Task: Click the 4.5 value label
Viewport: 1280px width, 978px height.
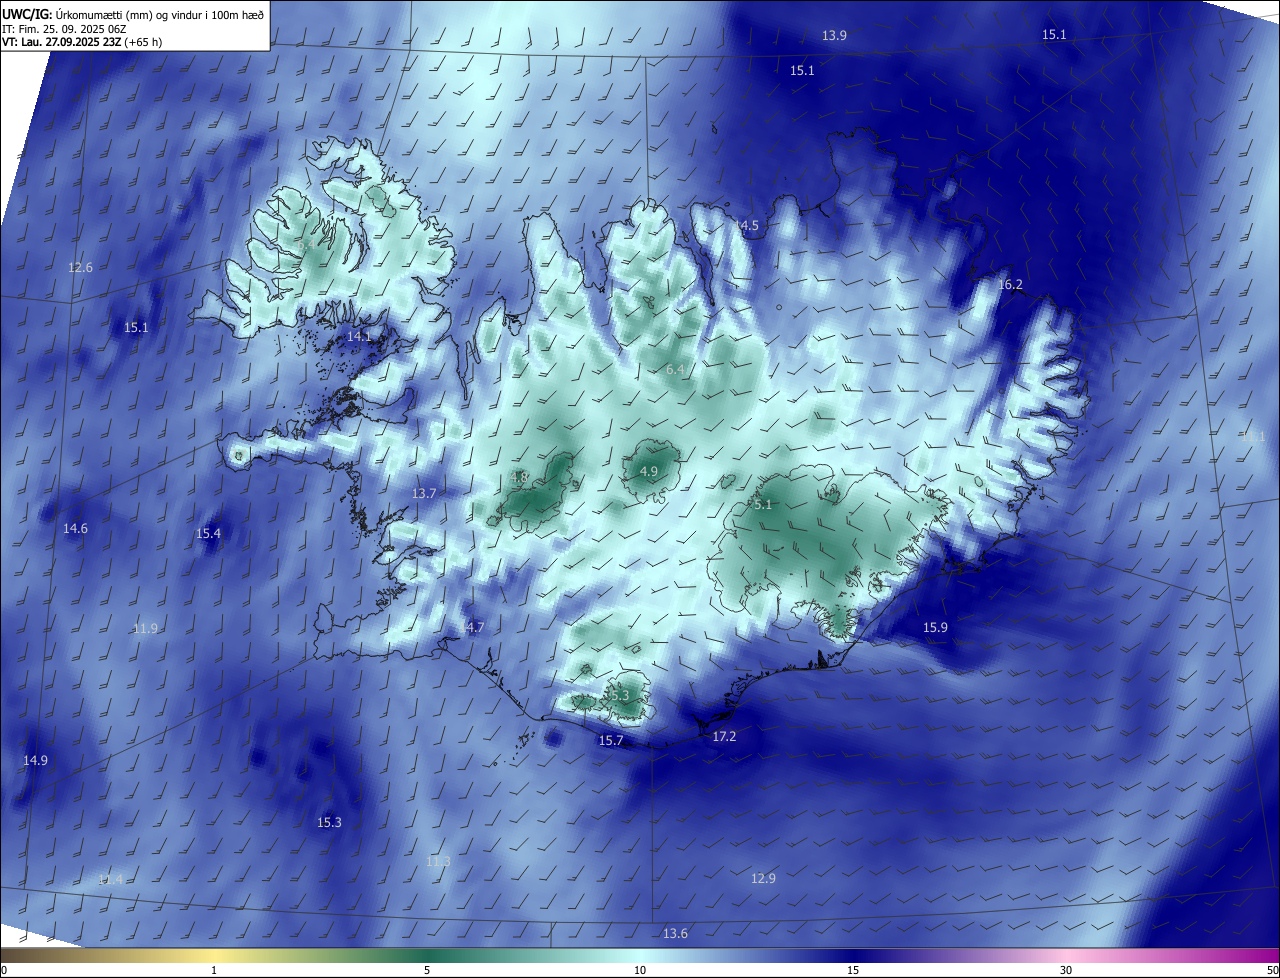Action: pos(749,226)
